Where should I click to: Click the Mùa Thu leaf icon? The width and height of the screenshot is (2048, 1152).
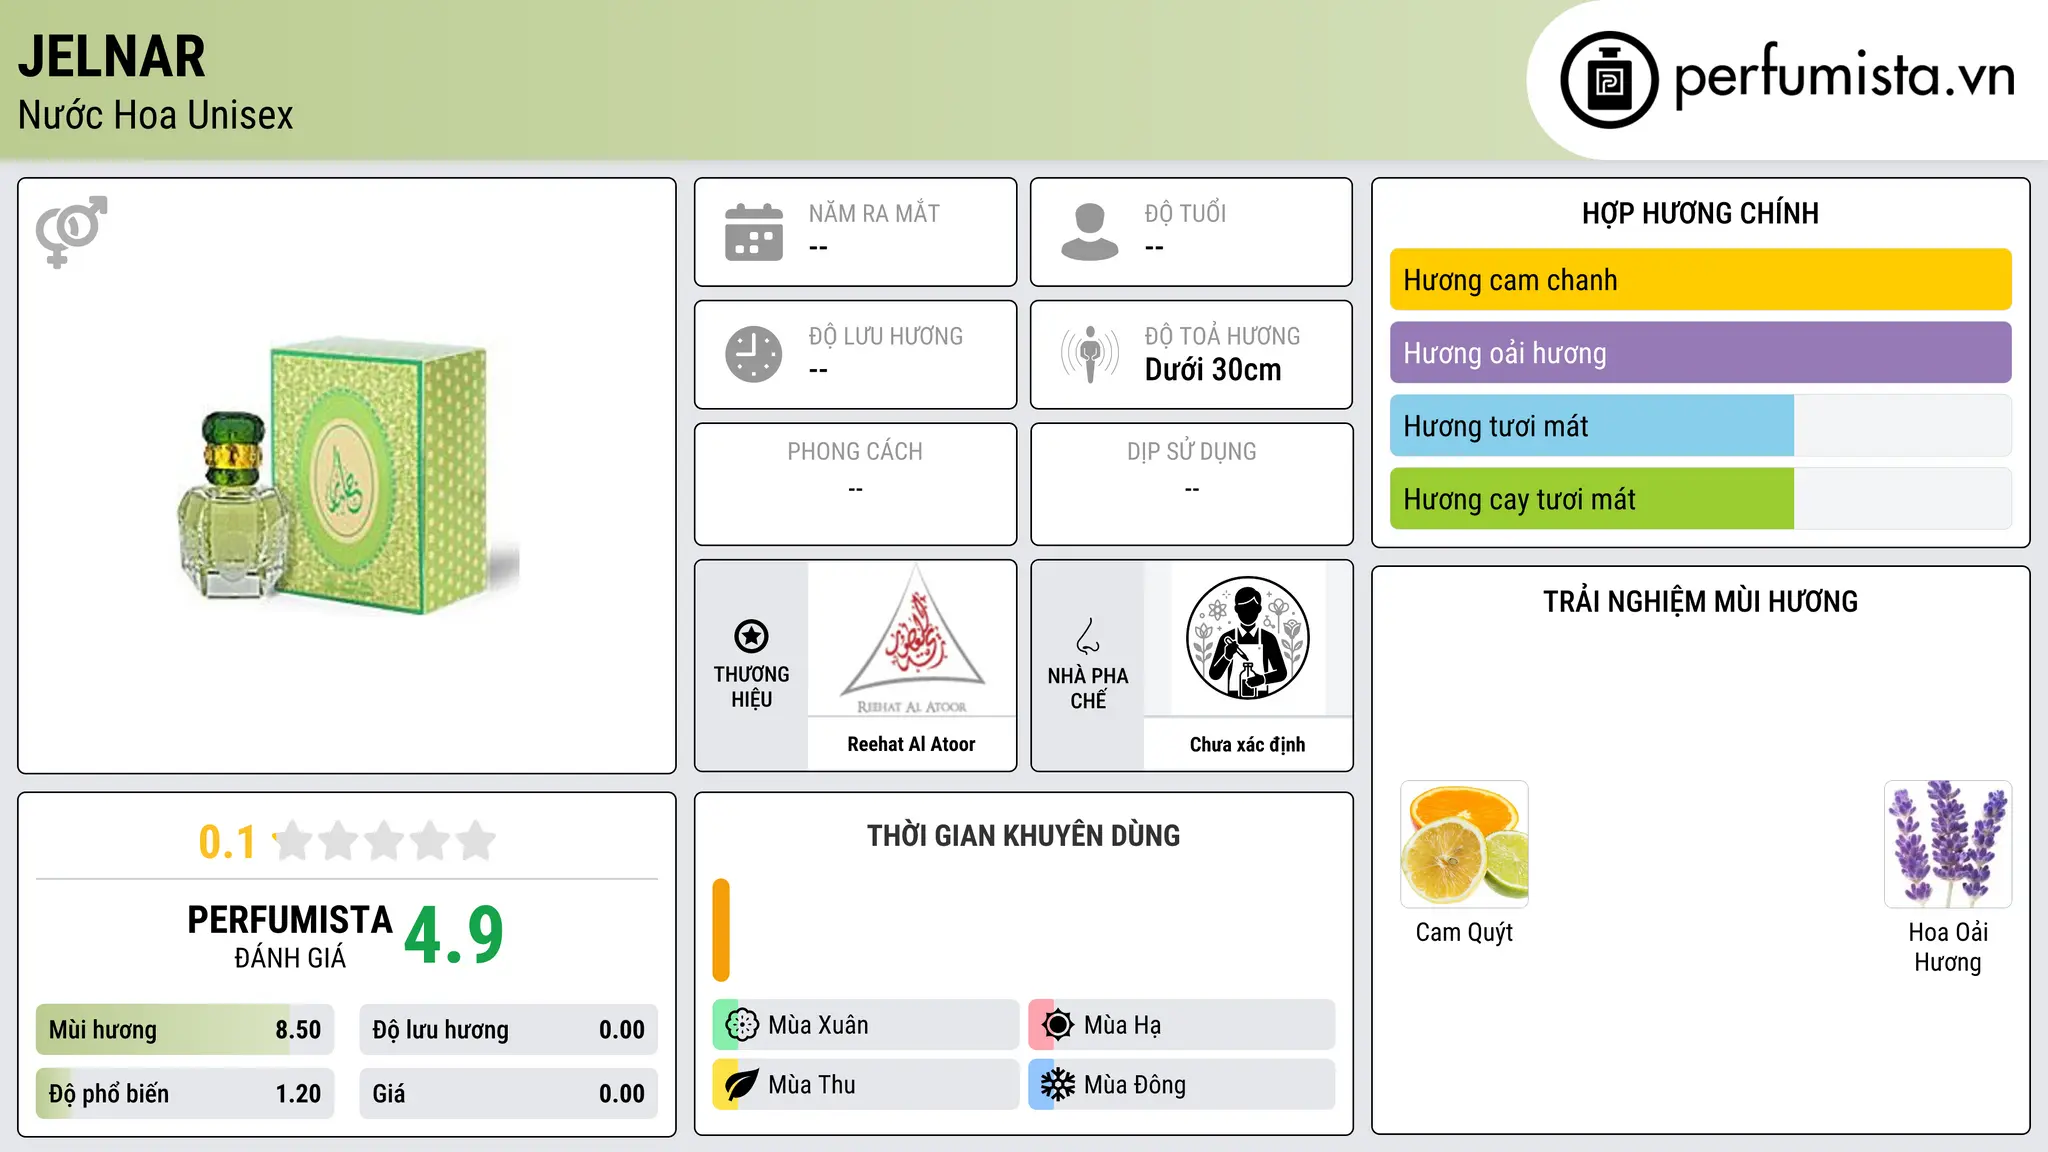click(x=742, y=1085)
